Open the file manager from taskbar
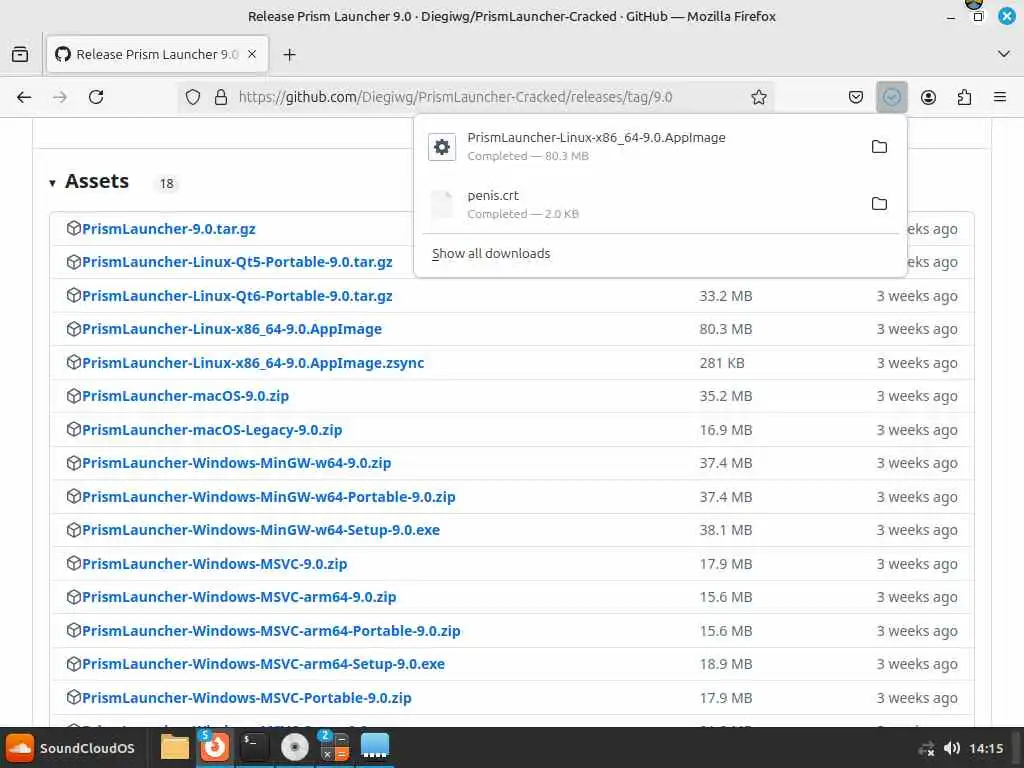Viewport: 1024px width, 768px height. 175,748
